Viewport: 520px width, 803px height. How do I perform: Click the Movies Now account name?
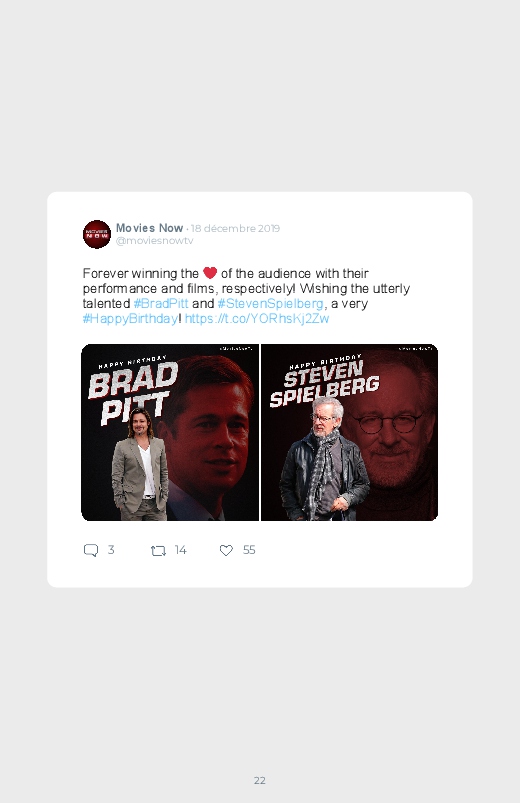149,228
